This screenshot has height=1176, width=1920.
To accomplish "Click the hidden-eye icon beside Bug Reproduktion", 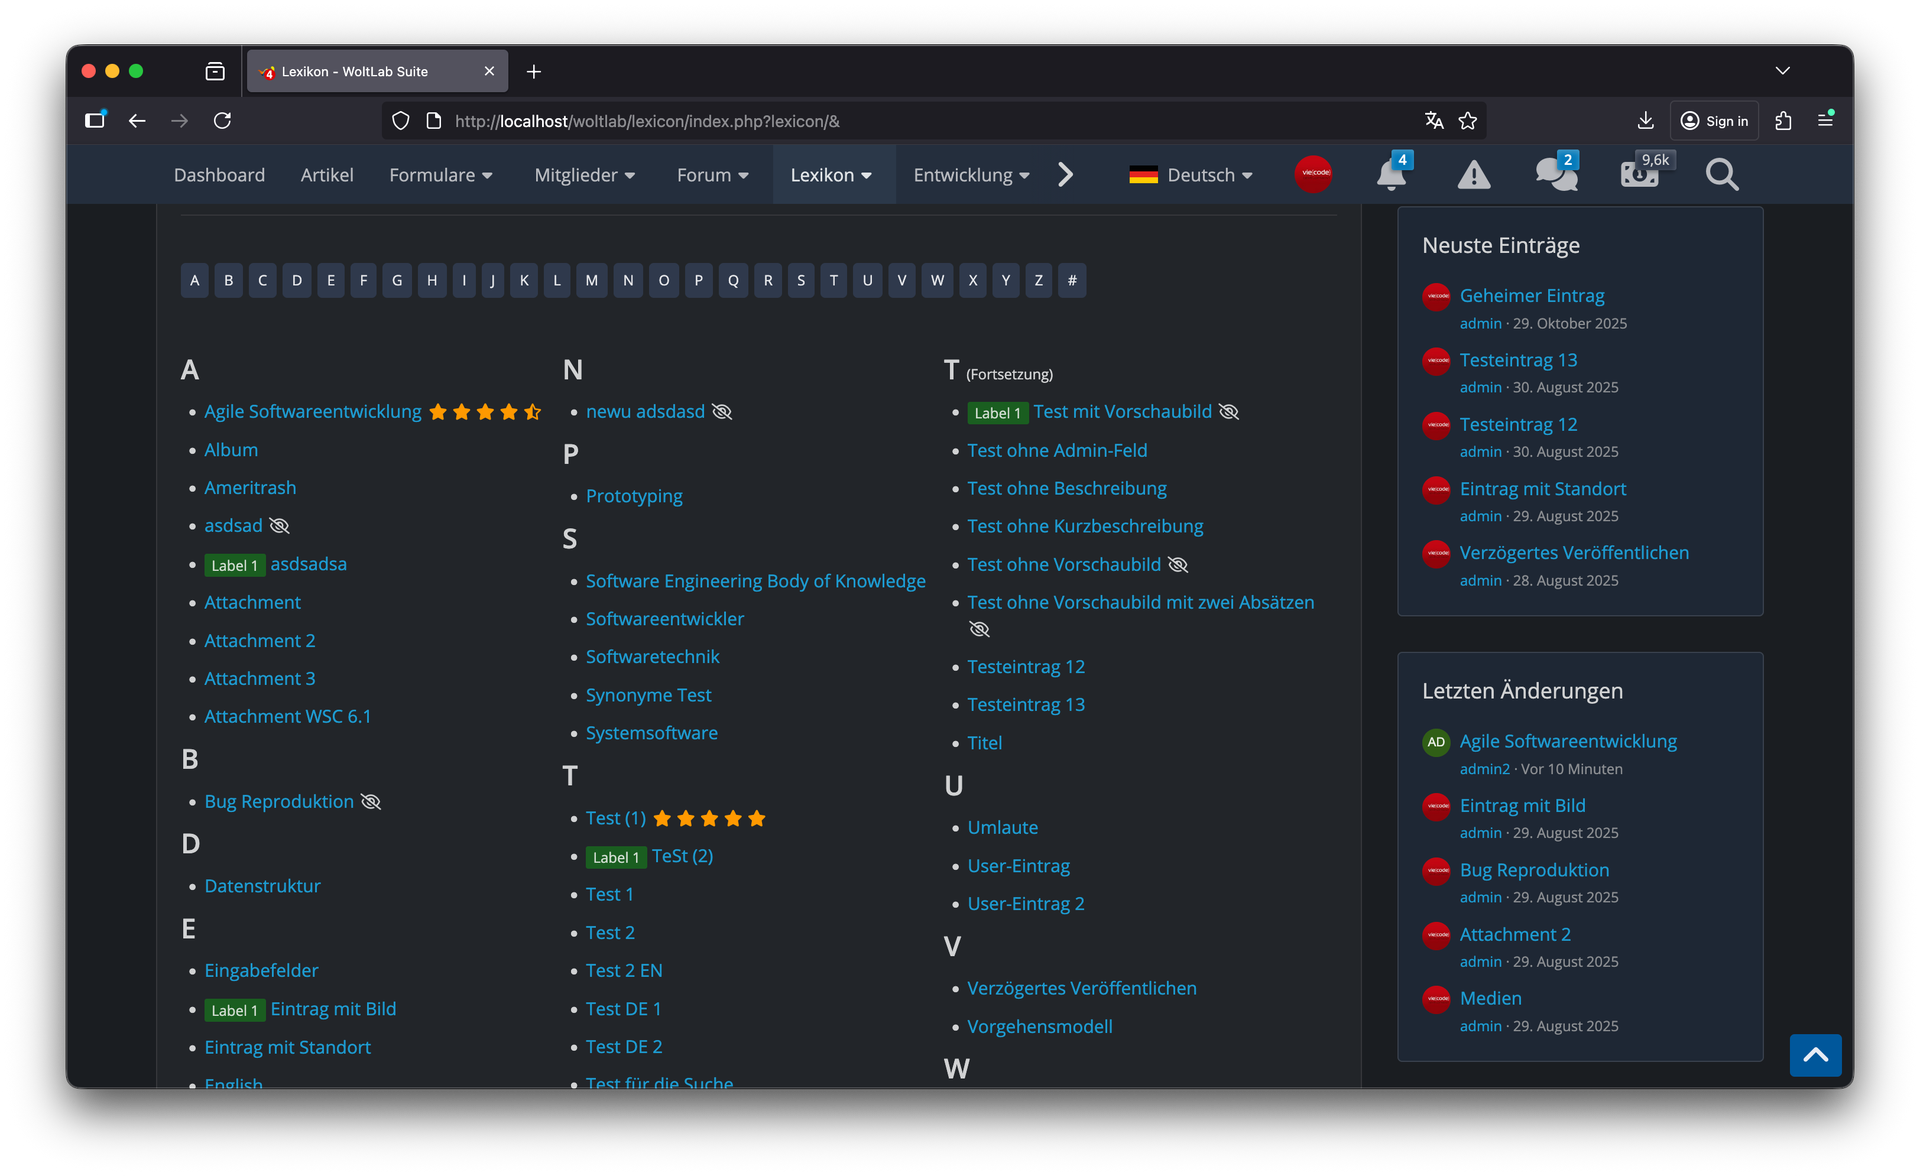I will pyautogui.click(x=371, y=802).
